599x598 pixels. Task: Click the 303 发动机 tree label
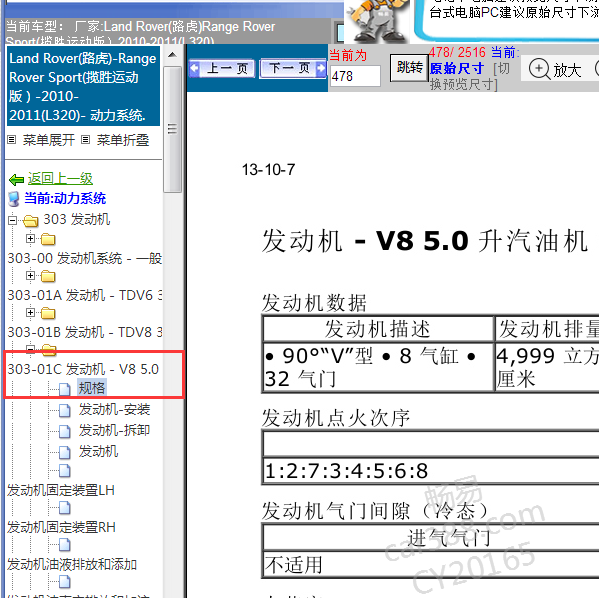point(77,219)
